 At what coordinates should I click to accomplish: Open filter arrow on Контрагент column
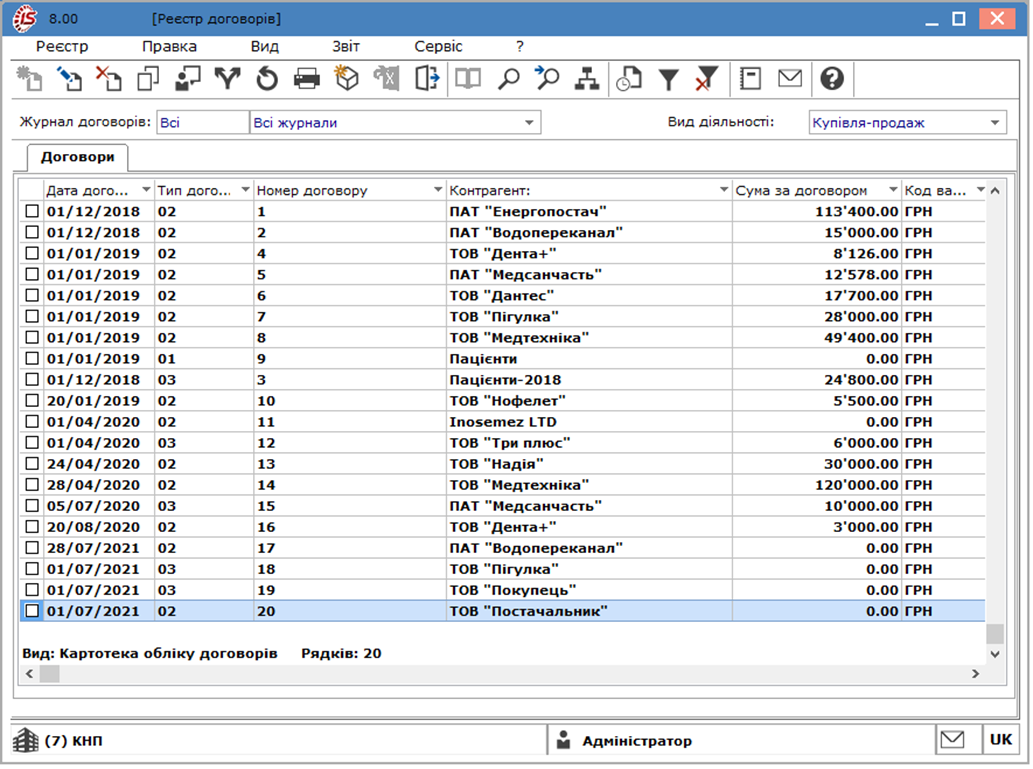[x=723, y=190]
